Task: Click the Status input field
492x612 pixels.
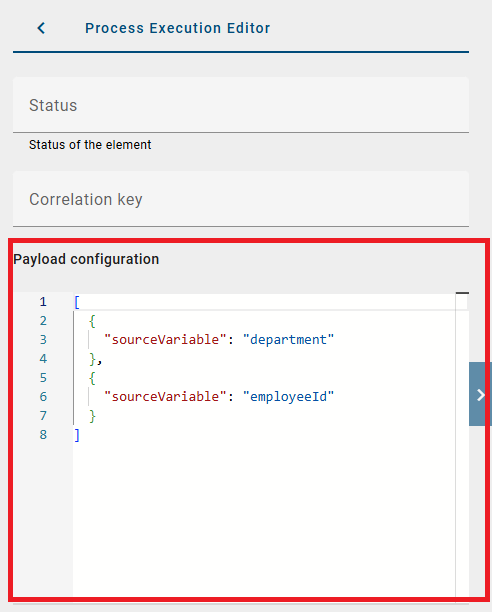Action: pos(241,105)
